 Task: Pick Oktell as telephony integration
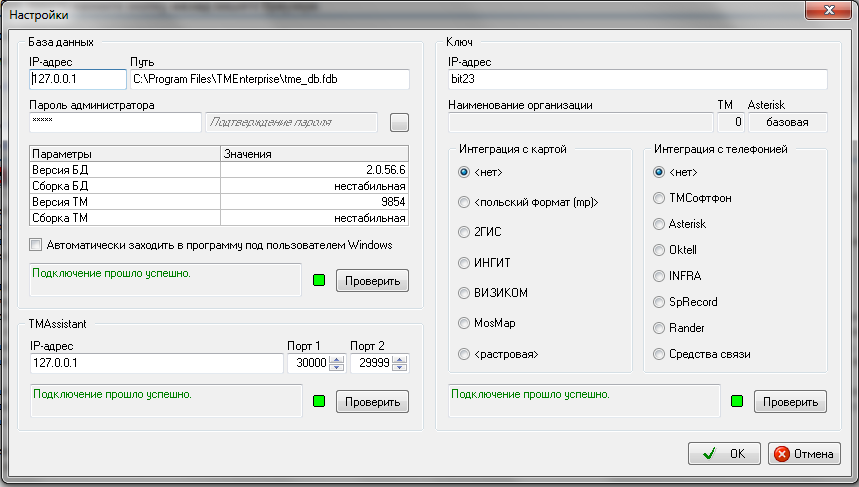[x=659, y=250]
